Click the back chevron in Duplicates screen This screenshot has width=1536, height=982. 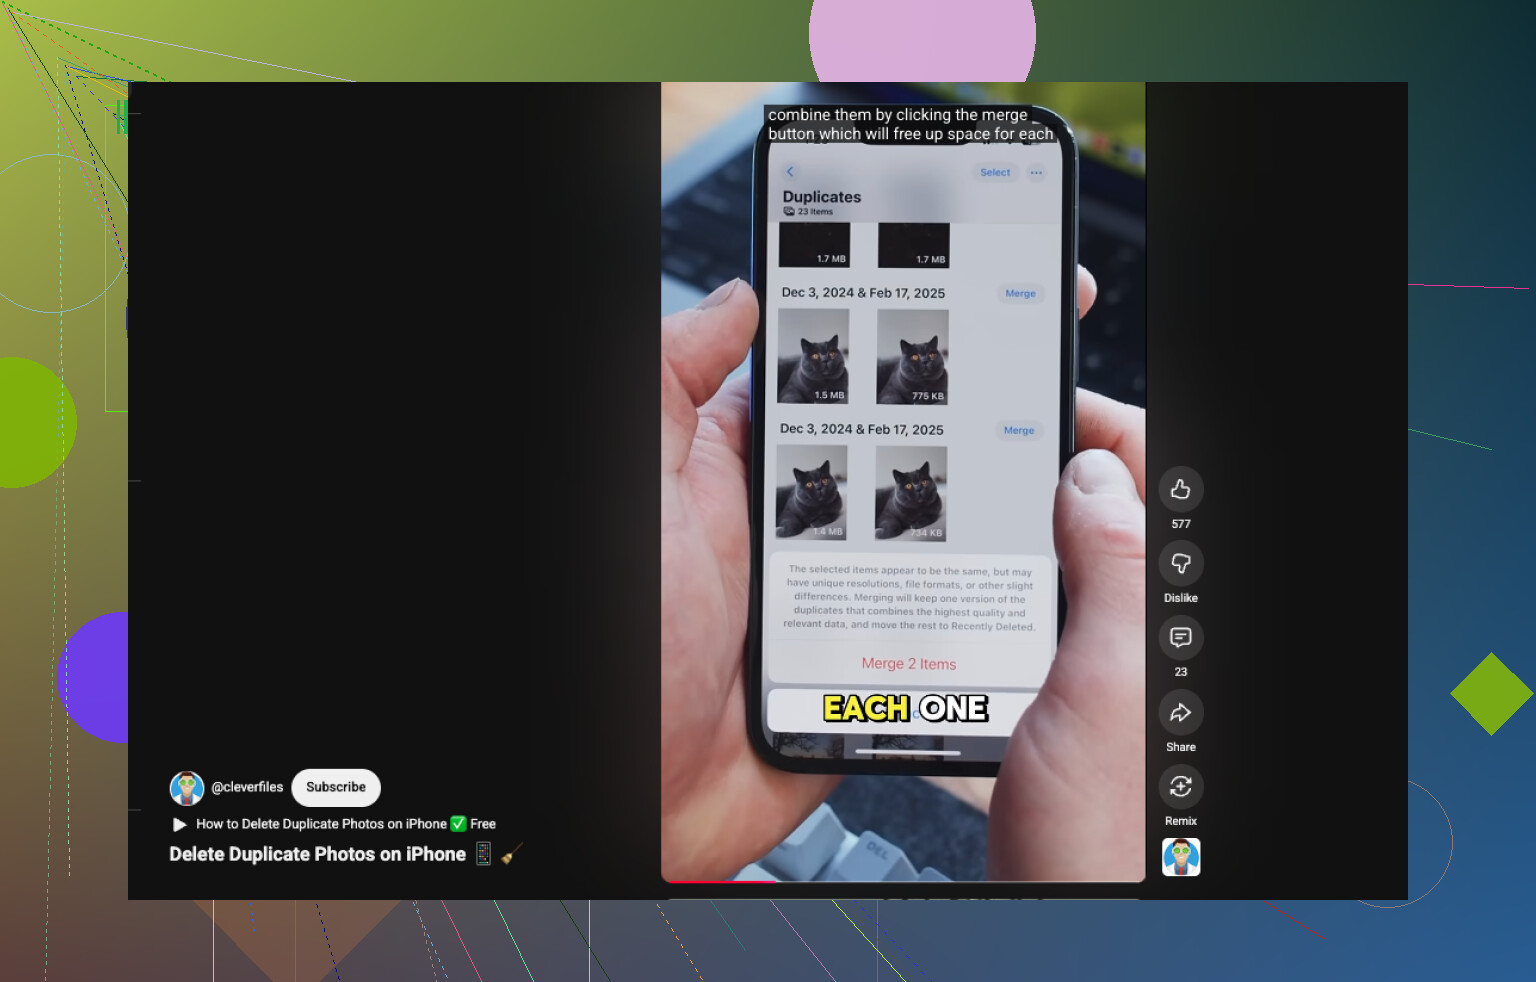click(x=790, y=172)
